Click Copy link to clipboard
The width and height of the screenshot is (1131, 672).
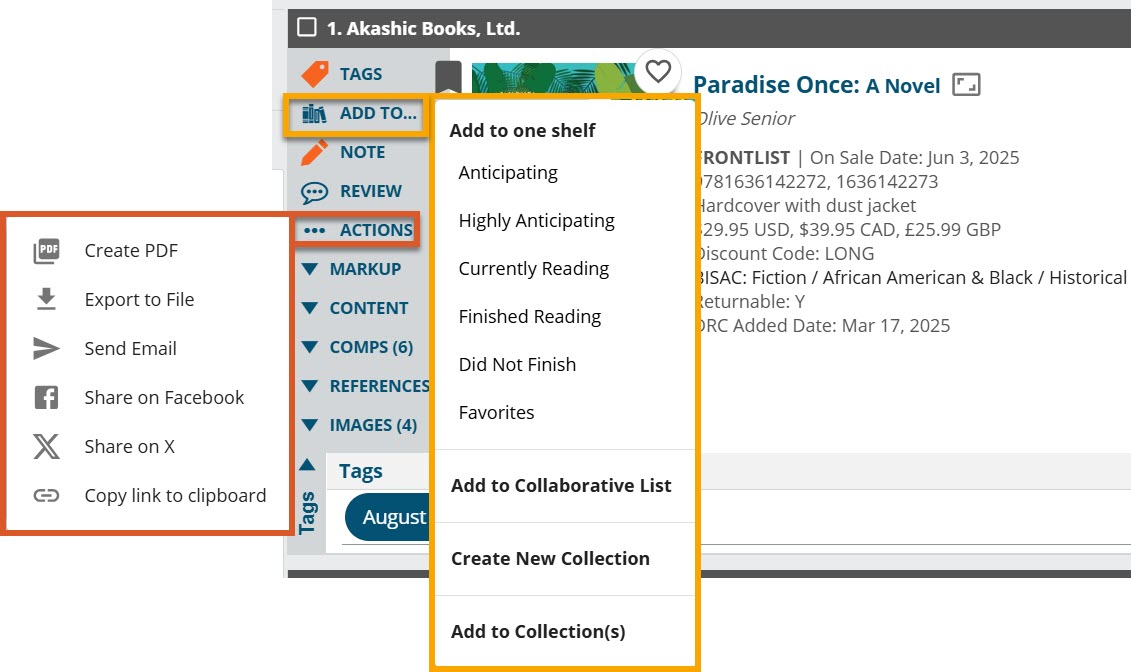[175, 496]
